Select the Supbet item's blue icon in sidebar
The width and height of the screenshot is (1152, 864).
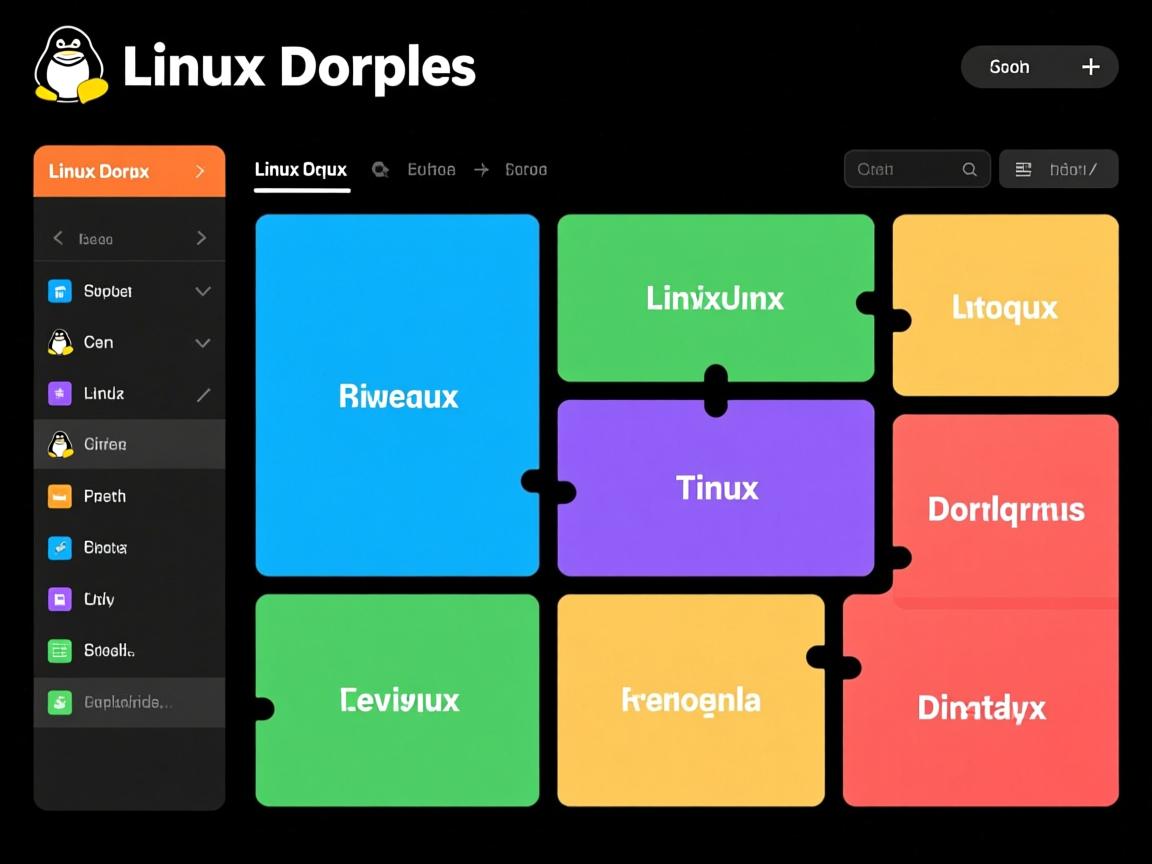[60, 291]
